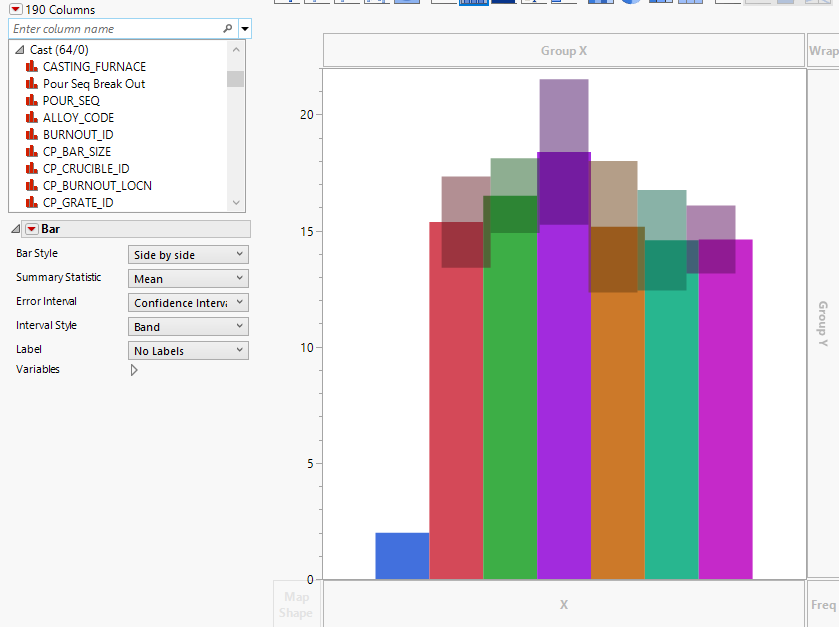Click the Enter column name input field

110,29
